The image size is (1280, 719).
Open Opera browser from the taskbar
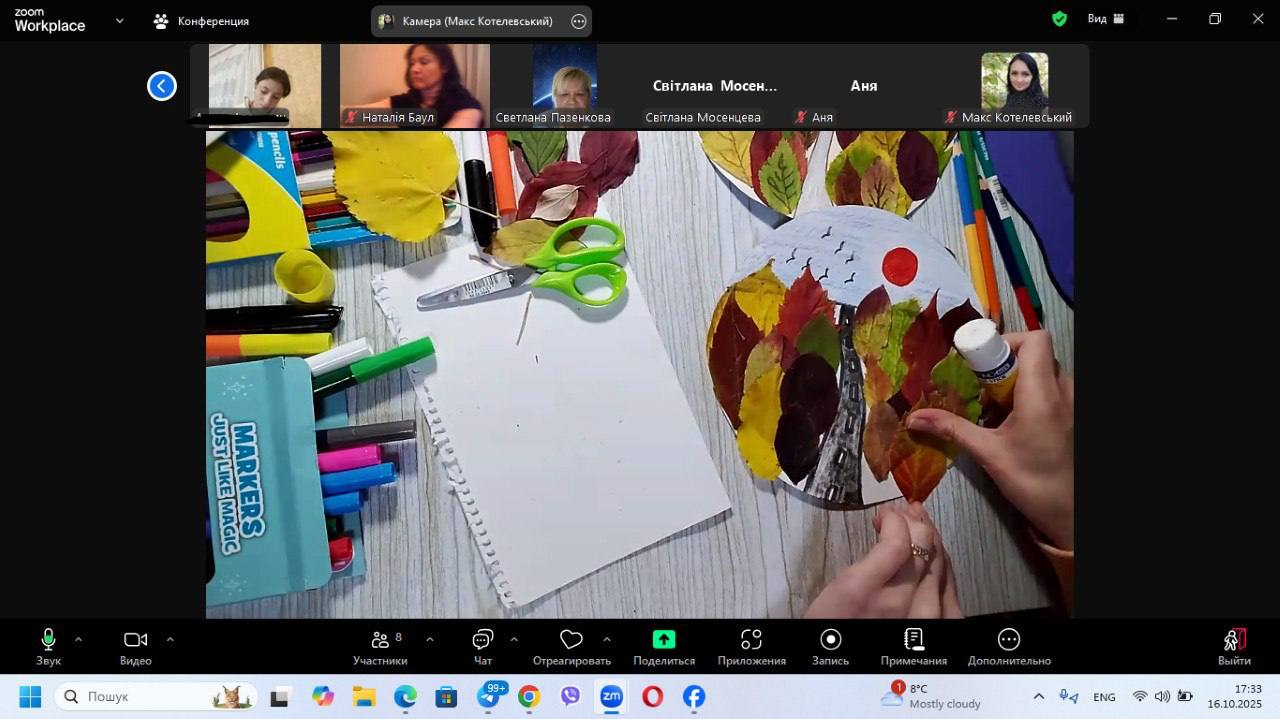tap(652, 696)
